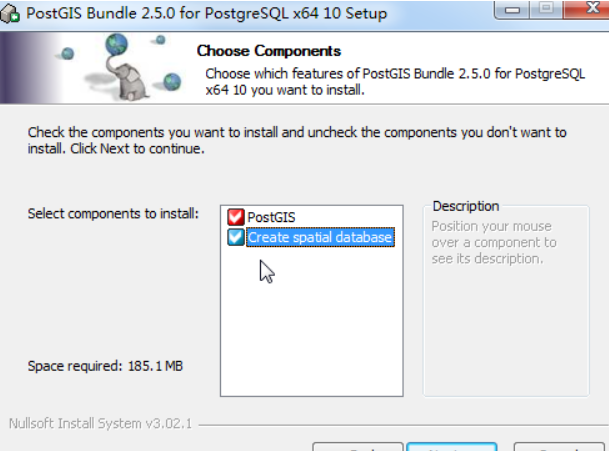Image resolution: width=609 pixels, height=451 pixels.
Task: Close the setup window with X
Action: click(x=587, y=9)
